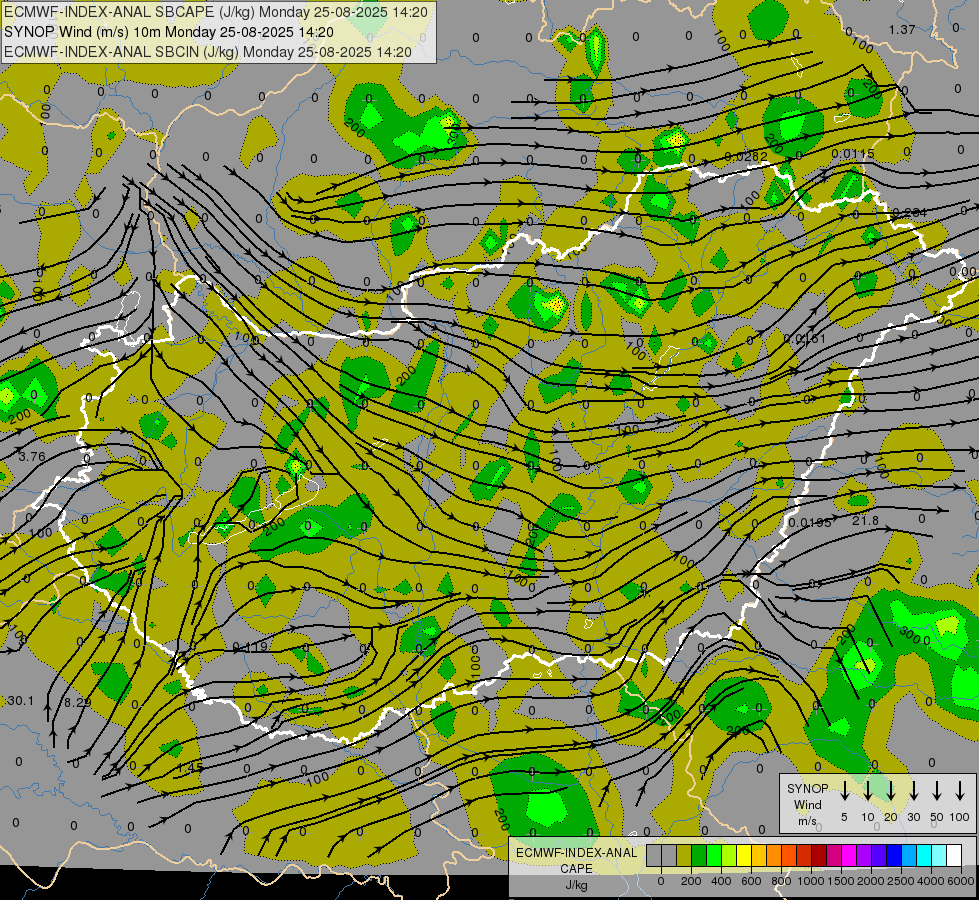Image resolution: width=979 pixels, height=900 pixels.
Task: Click the SYNOP Wind 10m header line
Action: click(169, 32)
